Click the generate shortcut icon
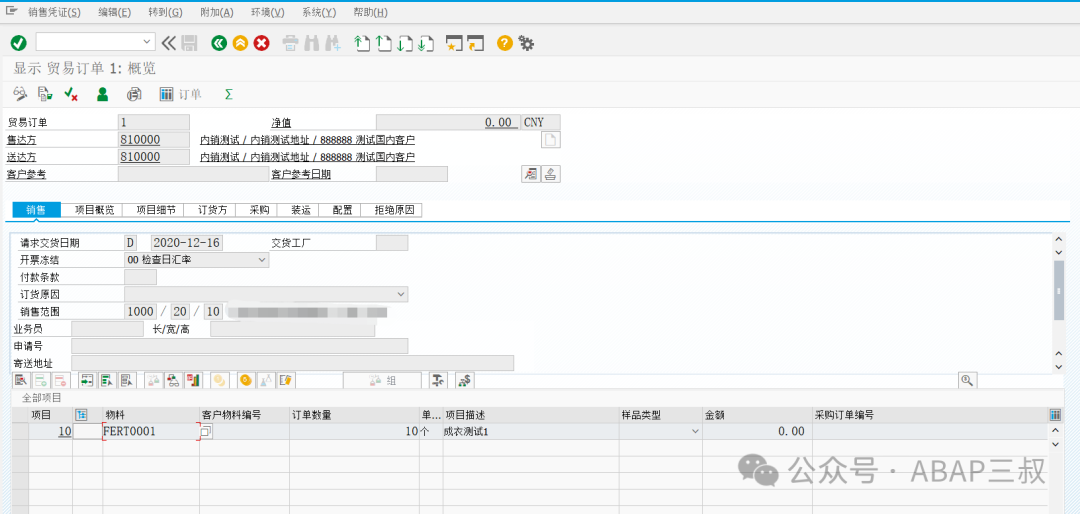The height and width of the screenshot is (514, 1080). pos(476,43)
